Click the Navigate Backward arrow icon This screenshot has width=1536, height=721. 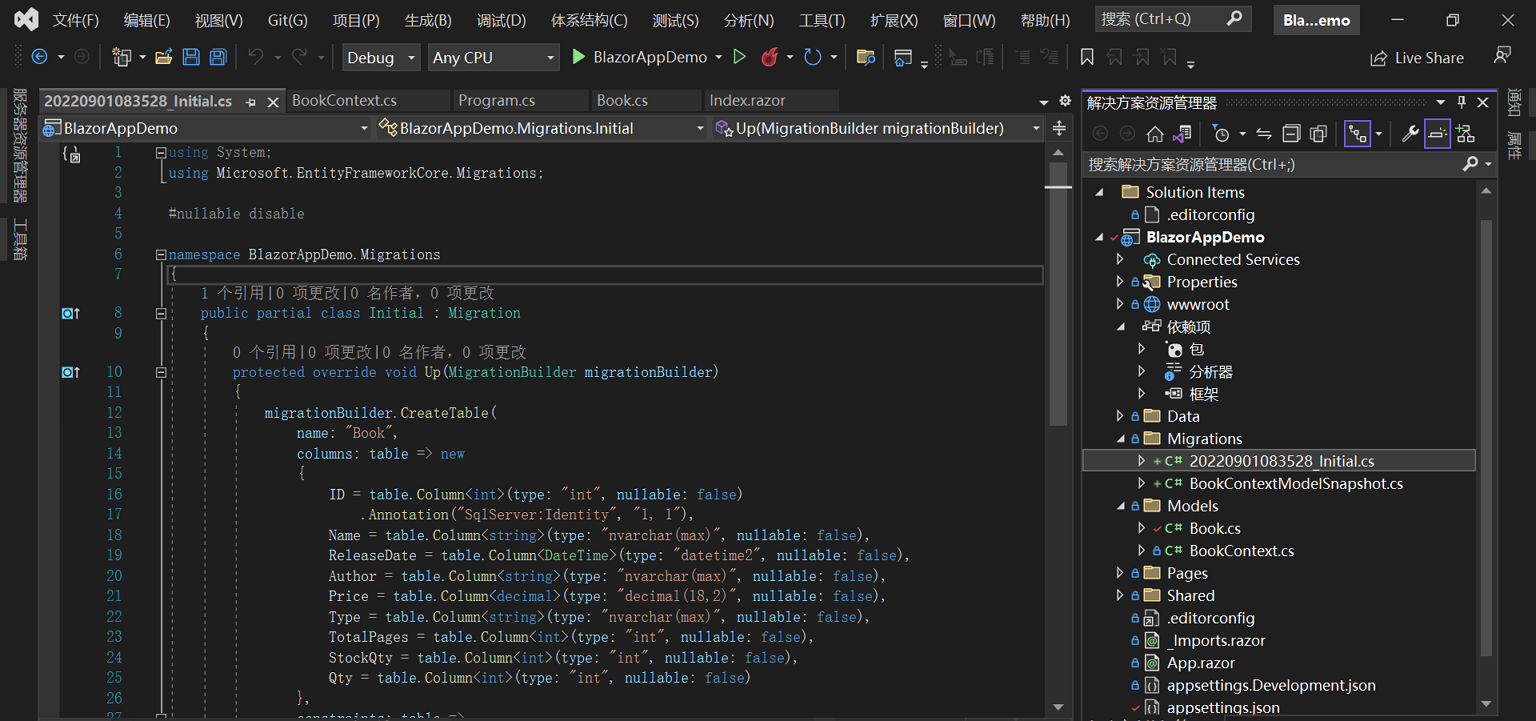tap(40, 58)
